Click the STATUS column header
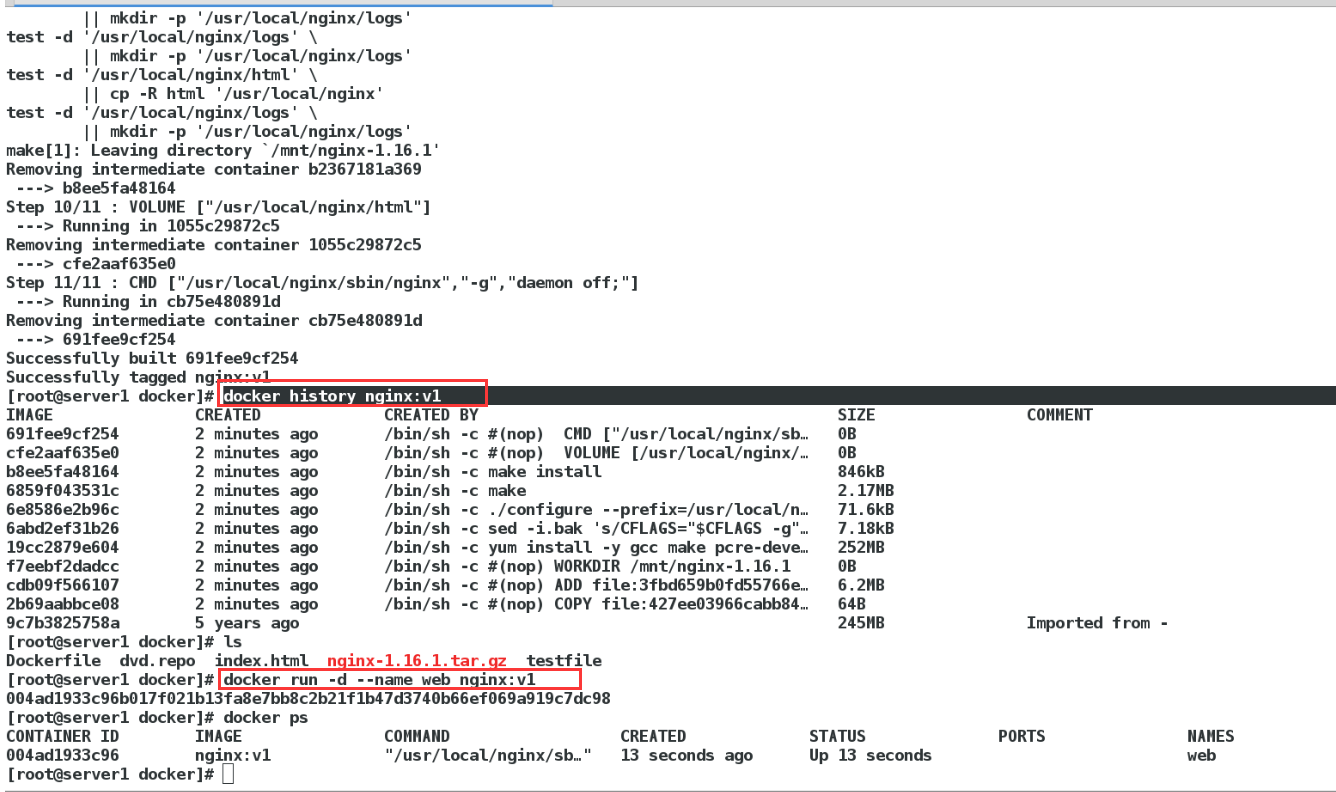Screen dimensions: 1336x792 point(838,737)
